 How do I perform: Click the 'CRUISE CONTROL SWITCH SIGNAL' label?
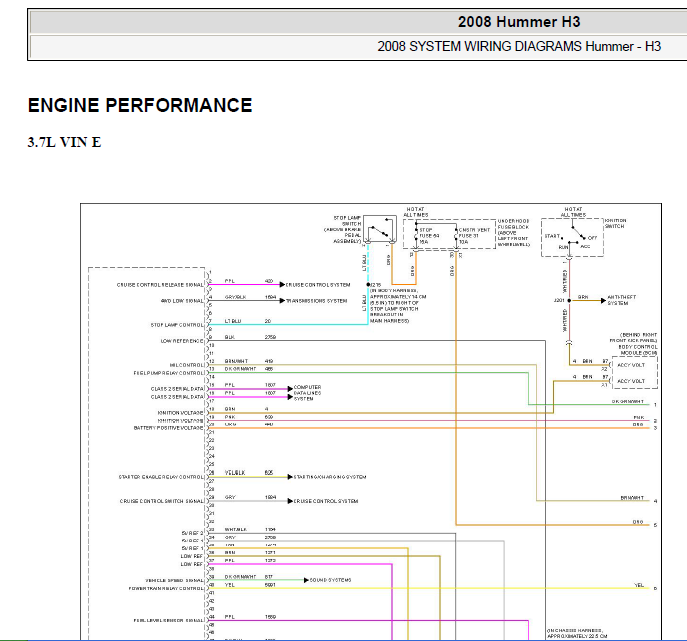pyautogui.click(x=162, y=501)
